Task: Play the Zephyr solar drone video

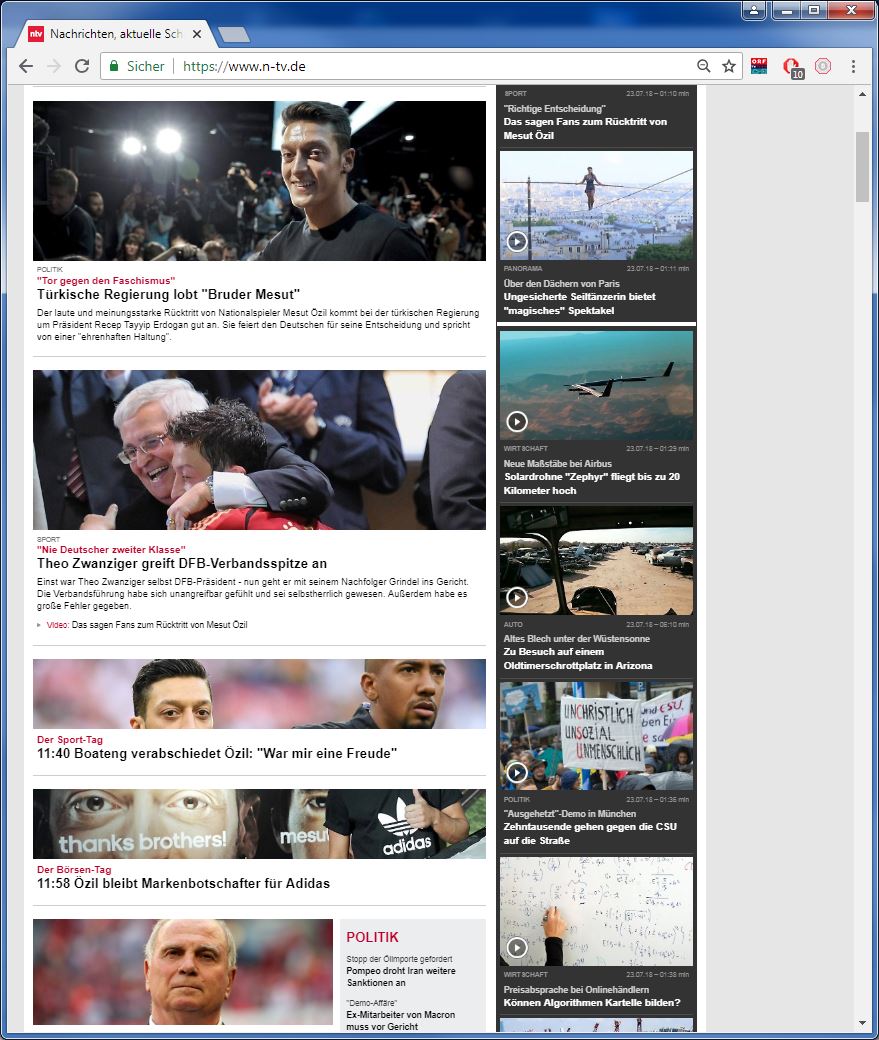Action: (x=517, y=421)
